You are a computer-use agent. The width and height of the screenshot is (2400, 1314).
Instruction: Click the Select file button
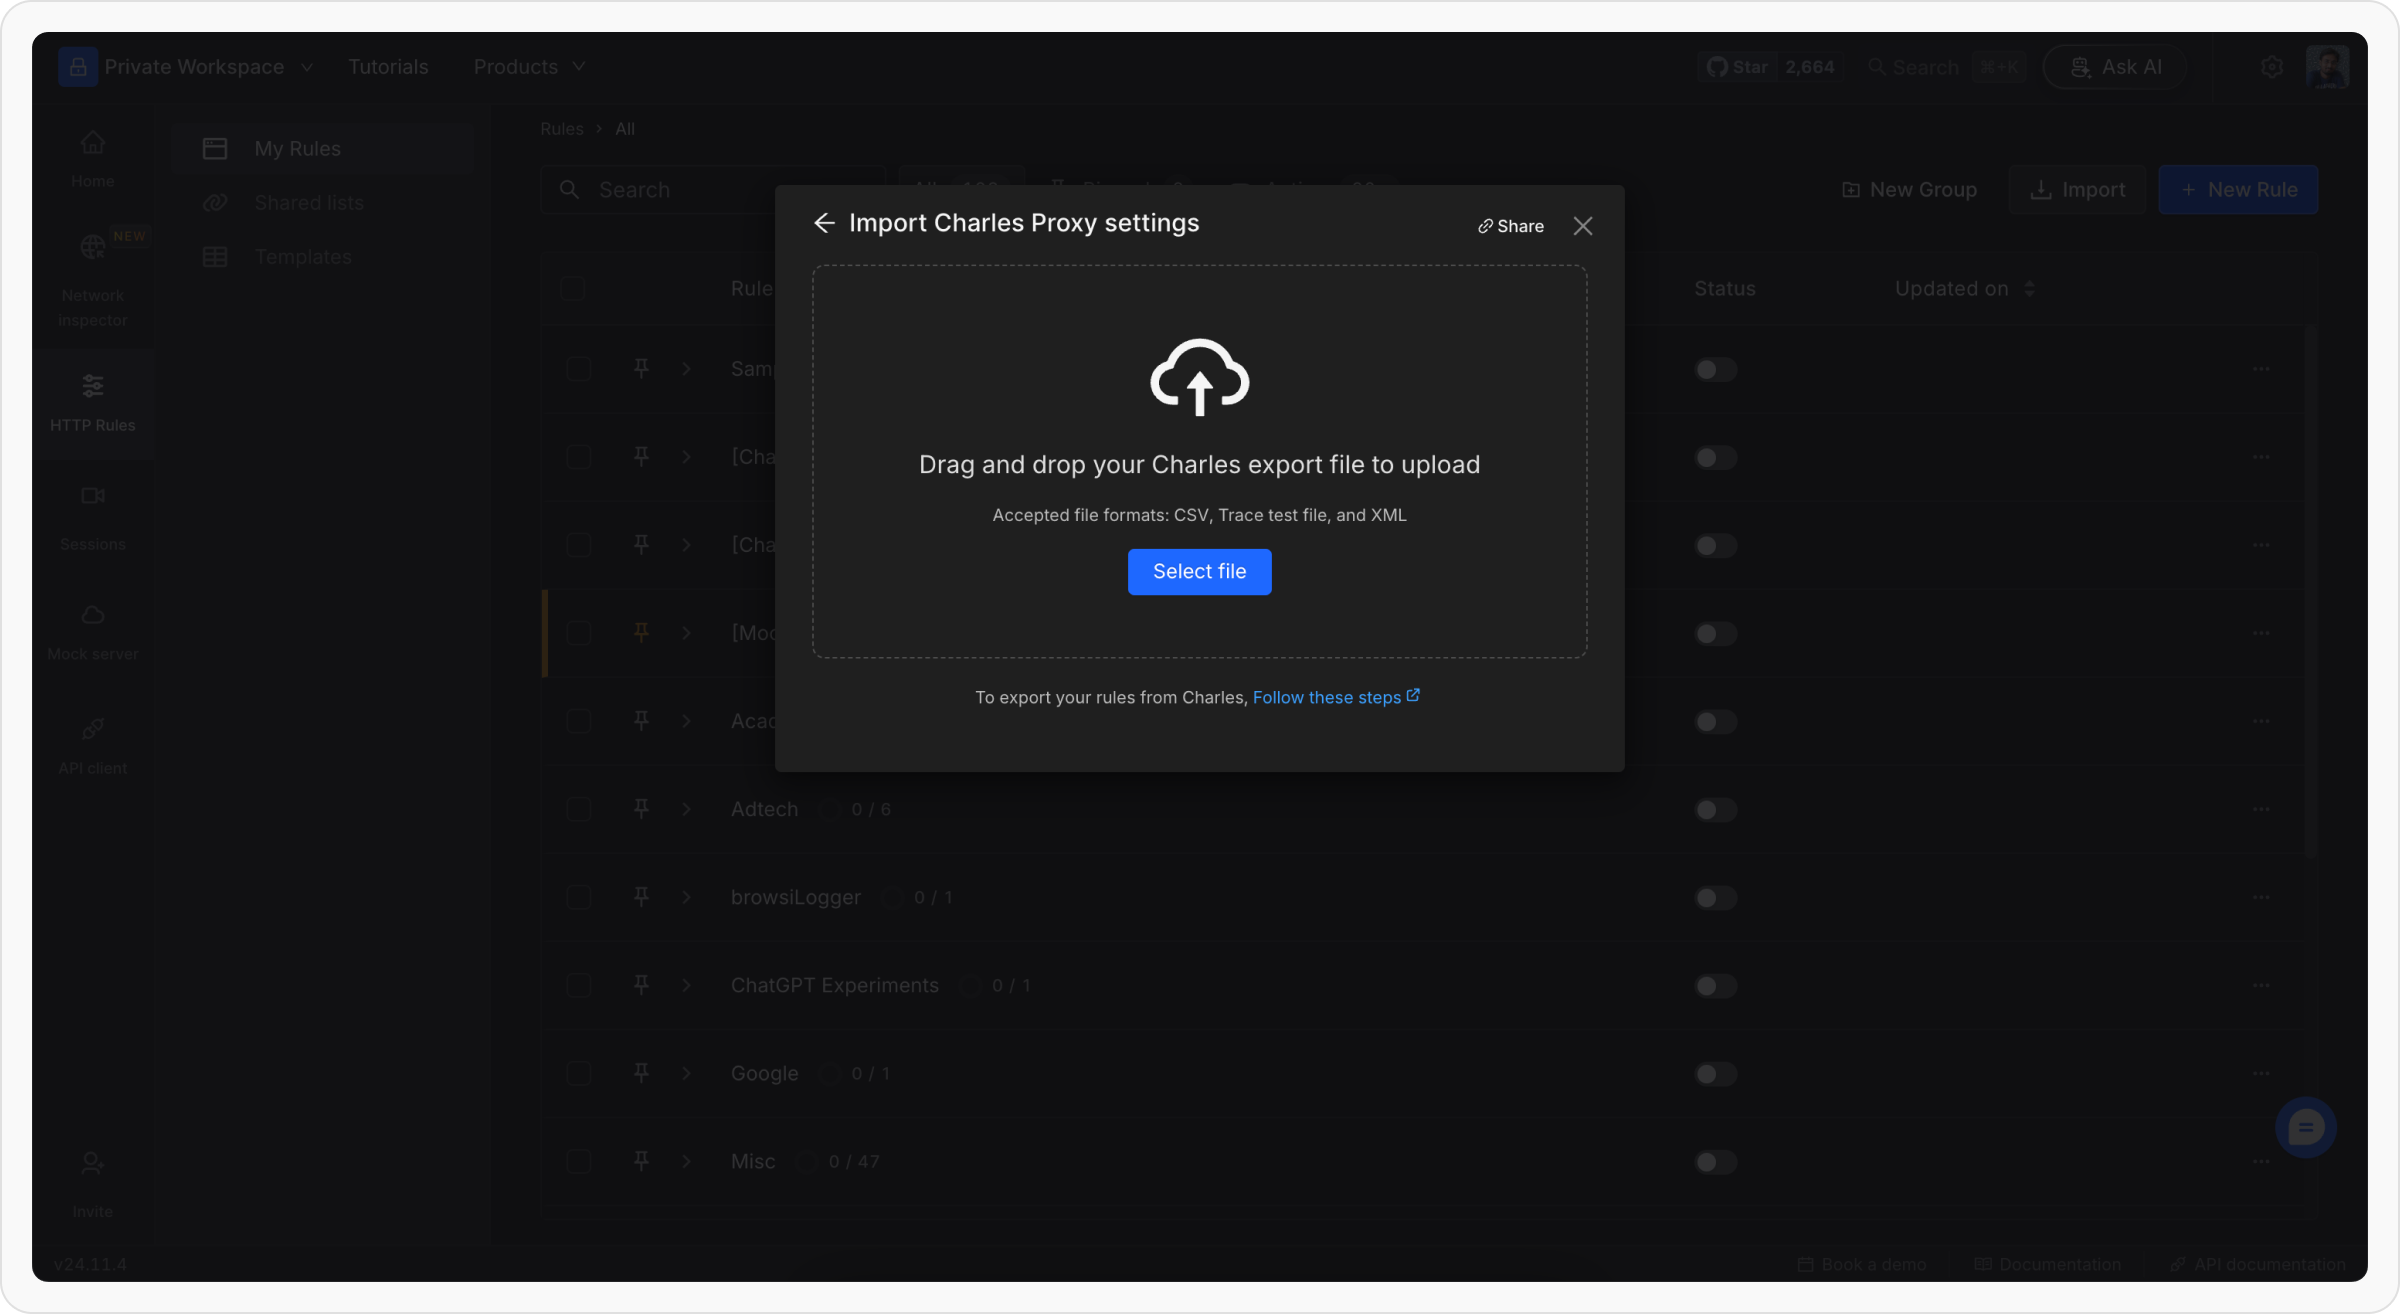pyautogui.click(x=1199, y=572)
